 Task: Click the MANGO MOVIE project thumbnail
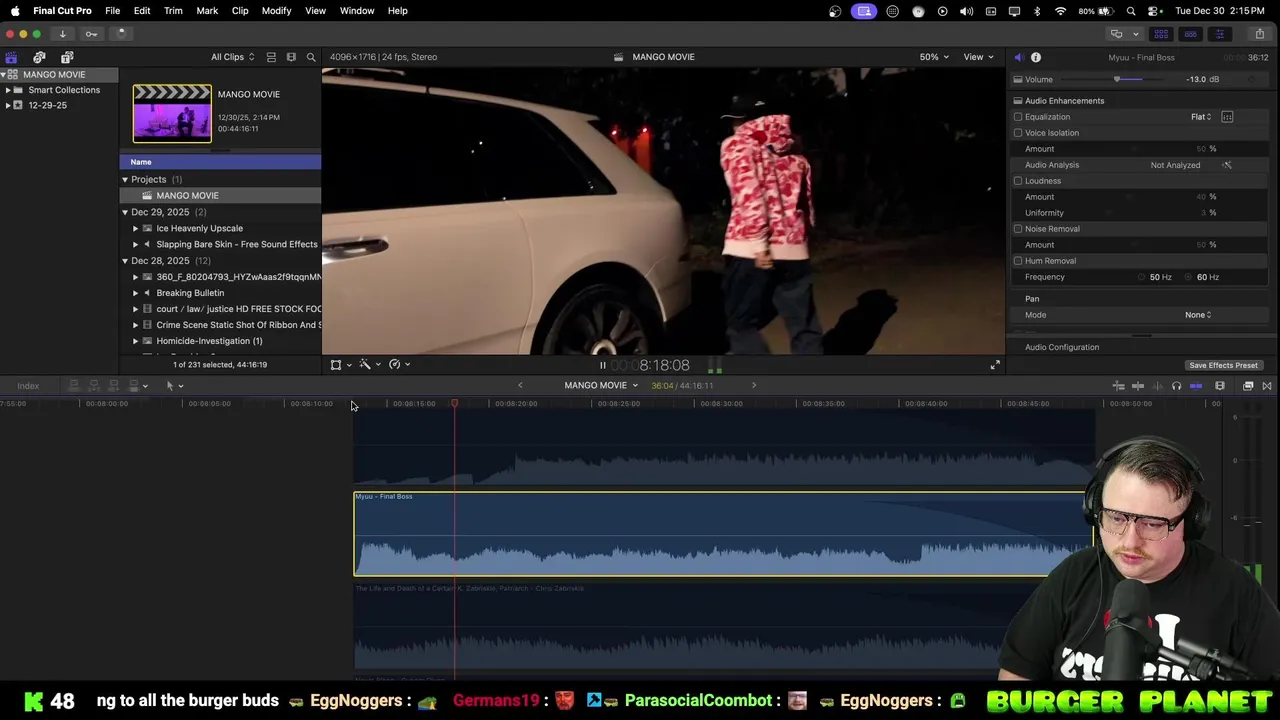[x=172, y=113]
